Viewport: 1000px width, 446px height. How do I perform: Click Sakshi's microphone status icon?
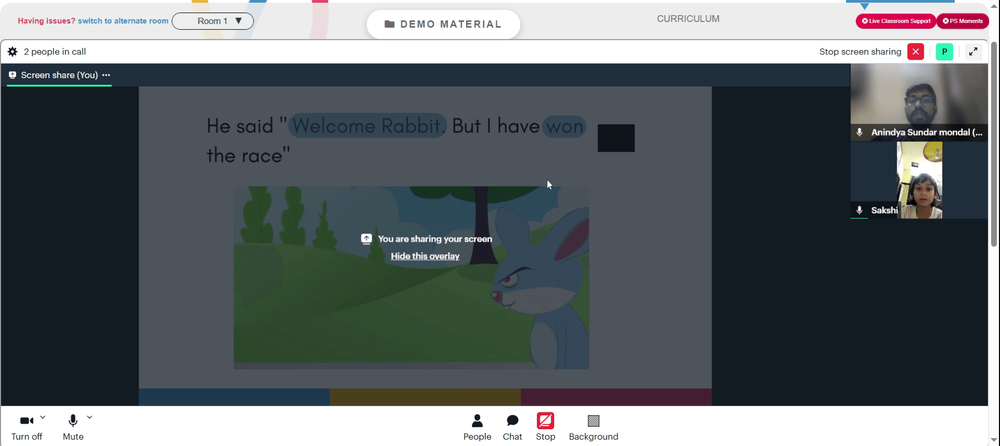point(860,210)
